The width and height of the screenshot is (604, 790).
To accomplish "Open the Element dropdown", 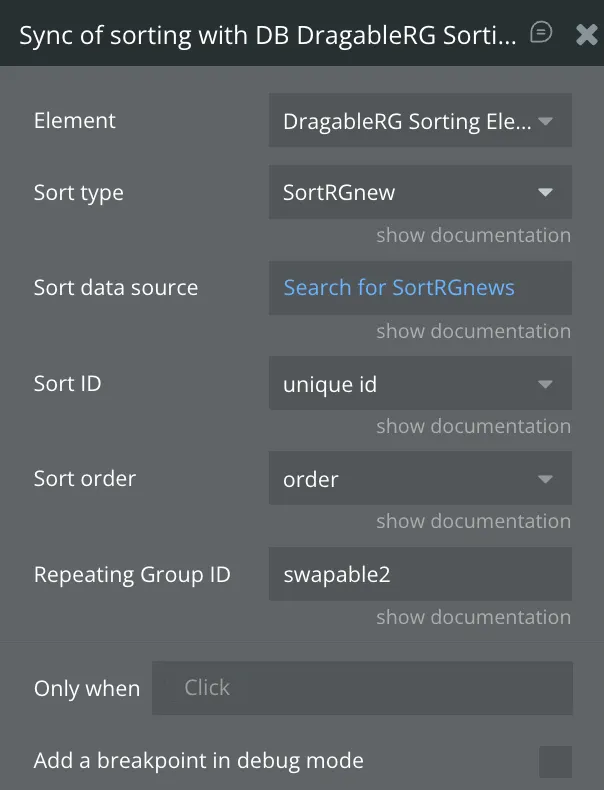I will pyautogui.click(x=420, y=121).
